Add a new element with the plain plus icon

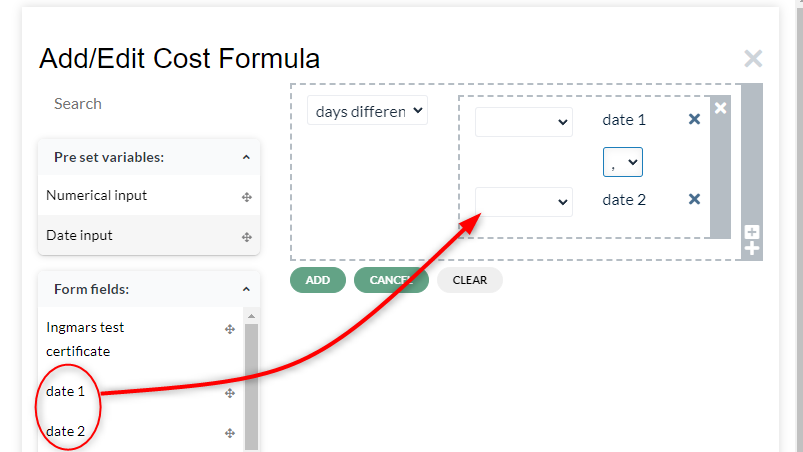[x=752, y=249]
